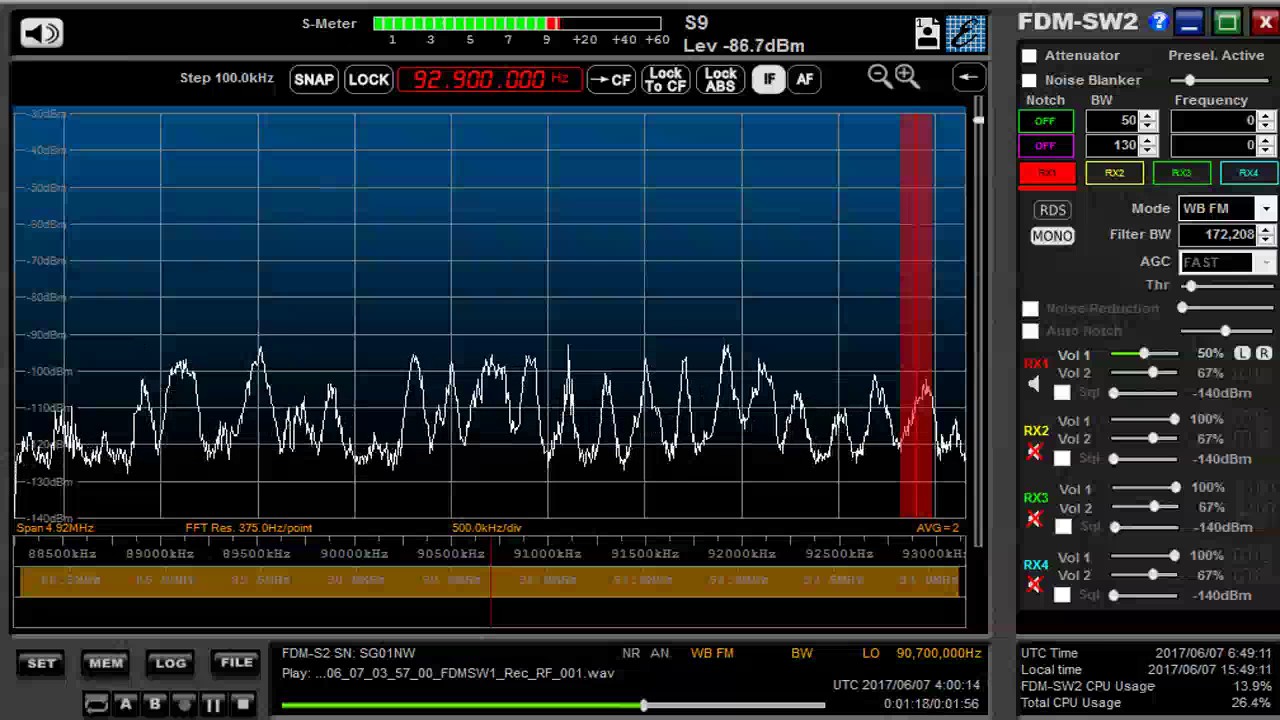Adjust second notch frequency stepper
Image resolution: width=1280 pixels, height=720 pixels.
(x=1266, y=146)
